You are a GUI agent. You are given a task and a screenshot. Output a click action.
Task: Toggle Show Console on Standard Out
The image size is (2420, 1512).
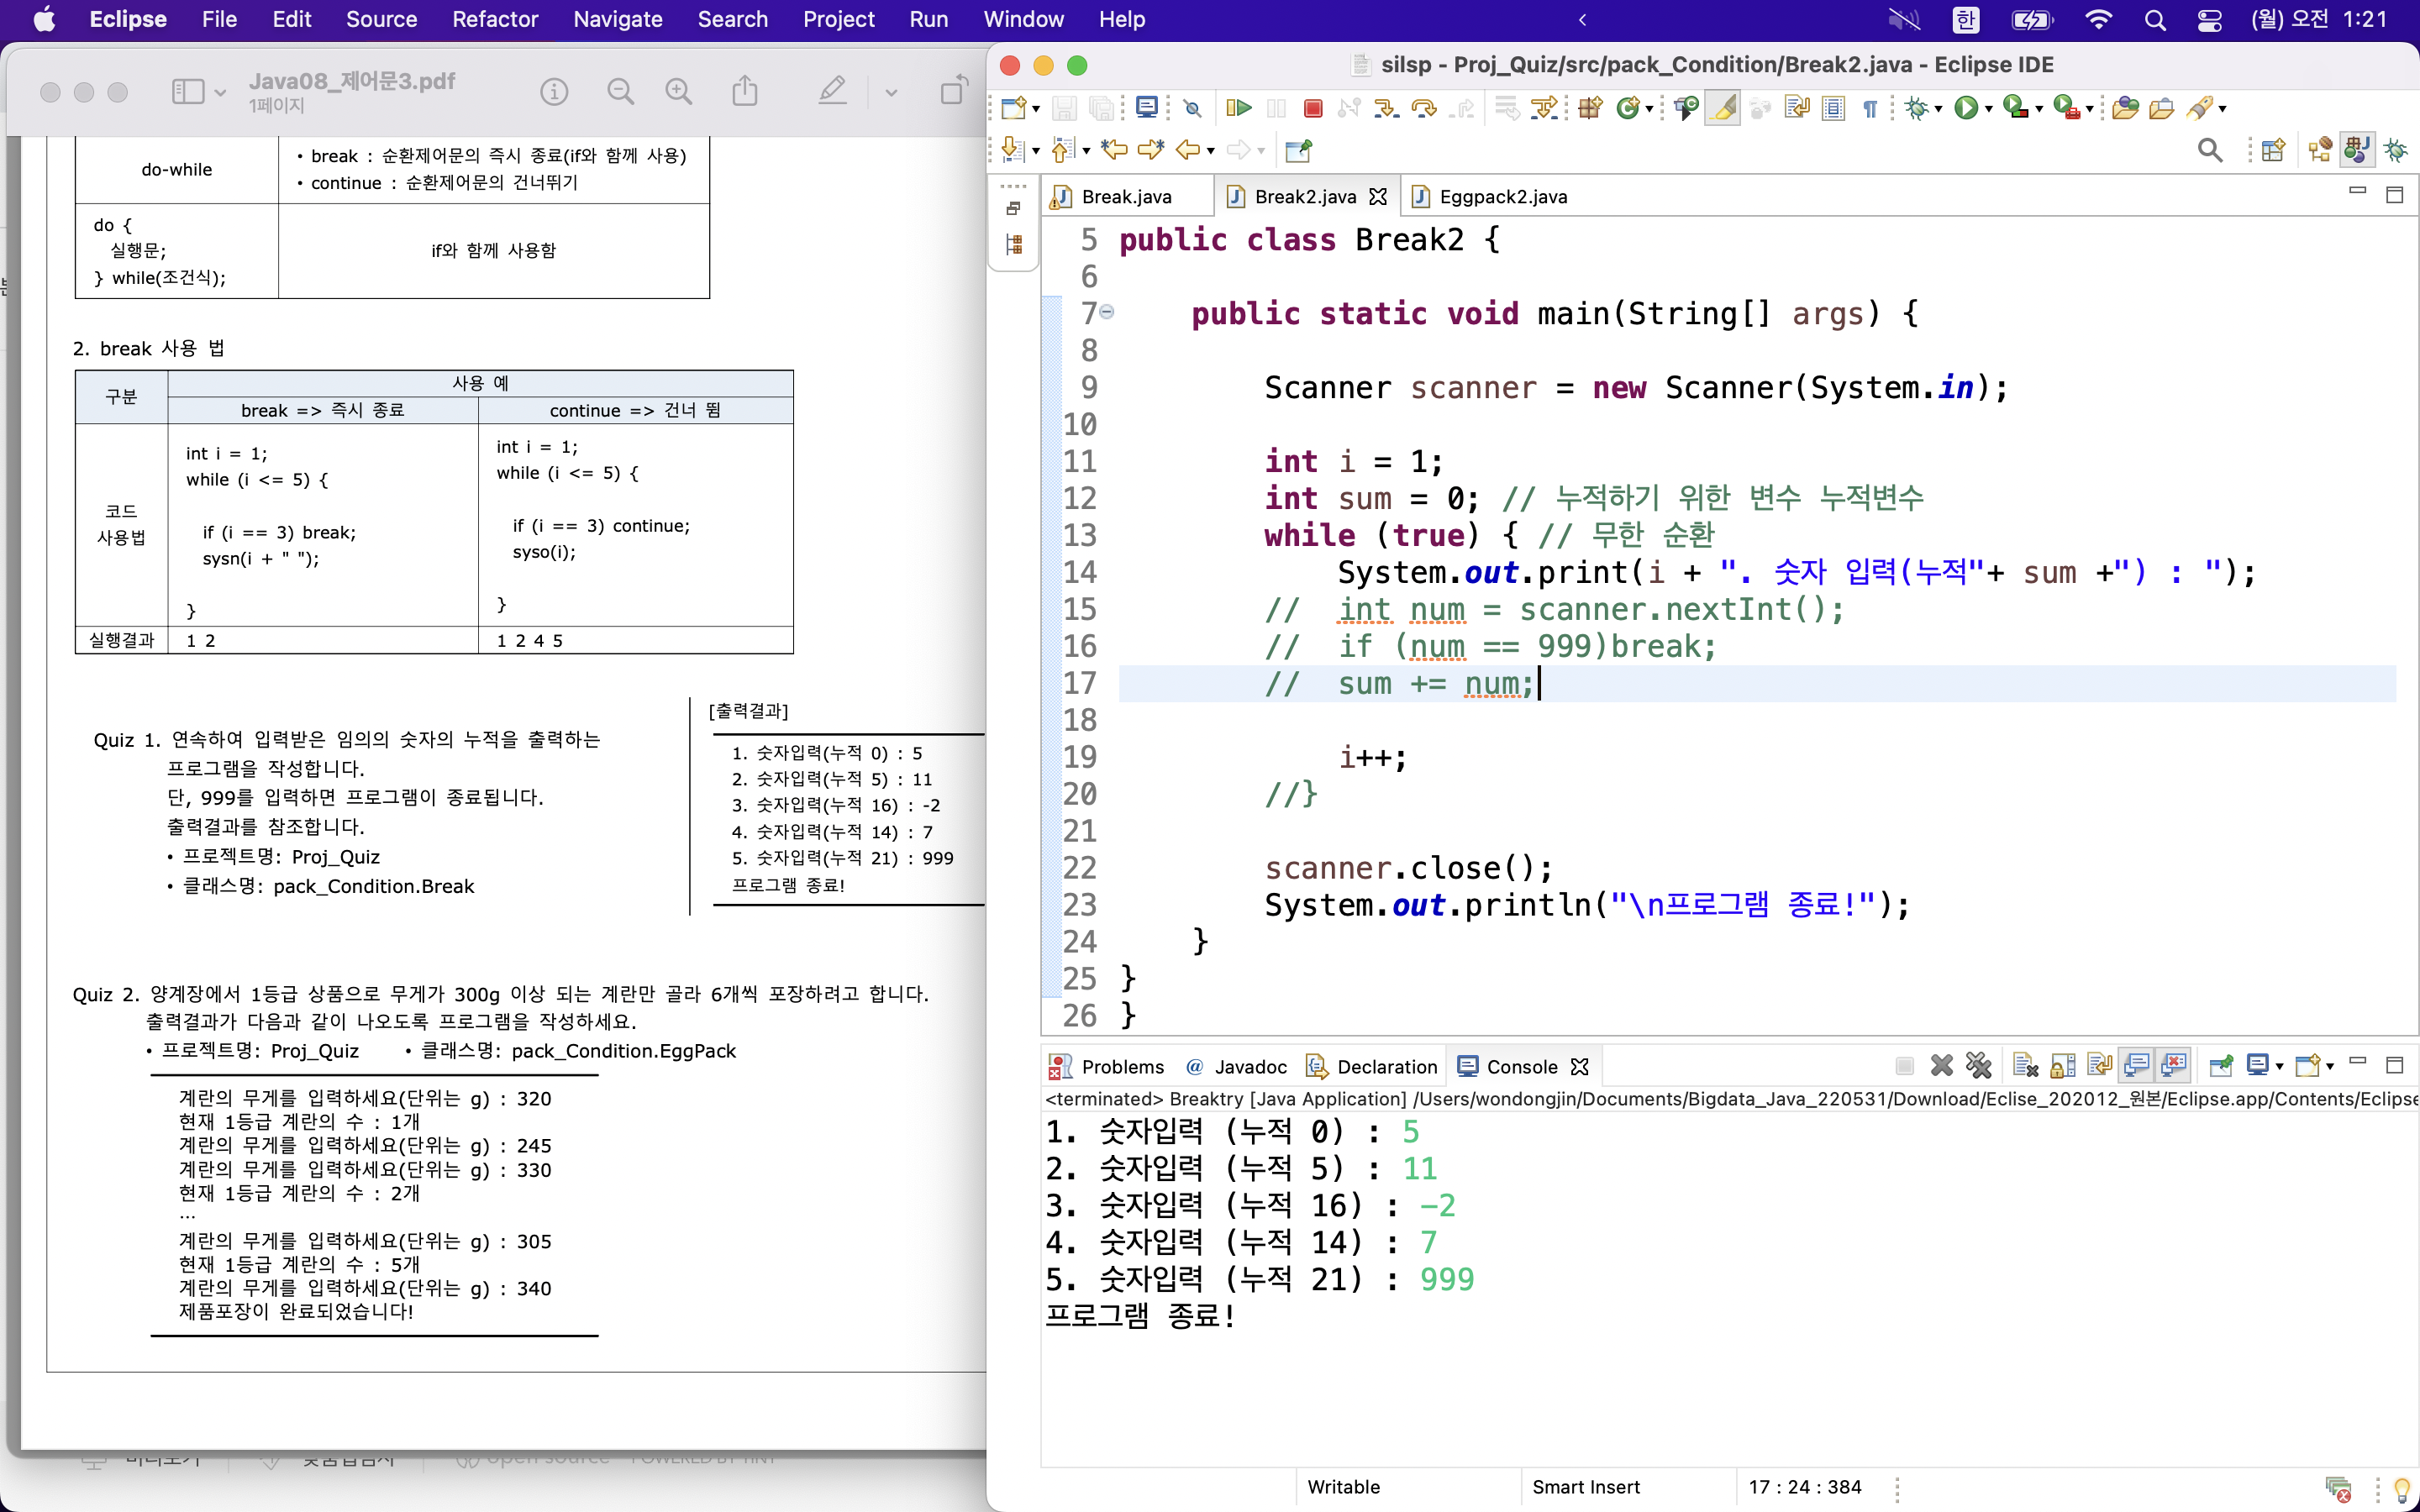(2137, 1066)
